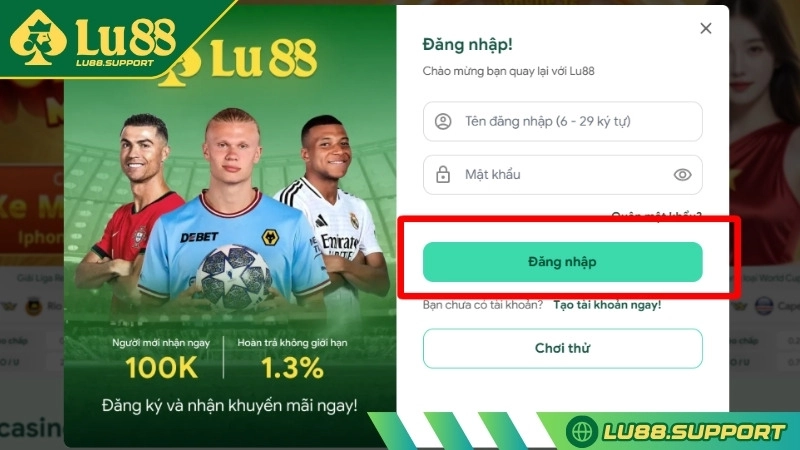
Task: Click the user avatar icon in username field
Action: (443, 121)
